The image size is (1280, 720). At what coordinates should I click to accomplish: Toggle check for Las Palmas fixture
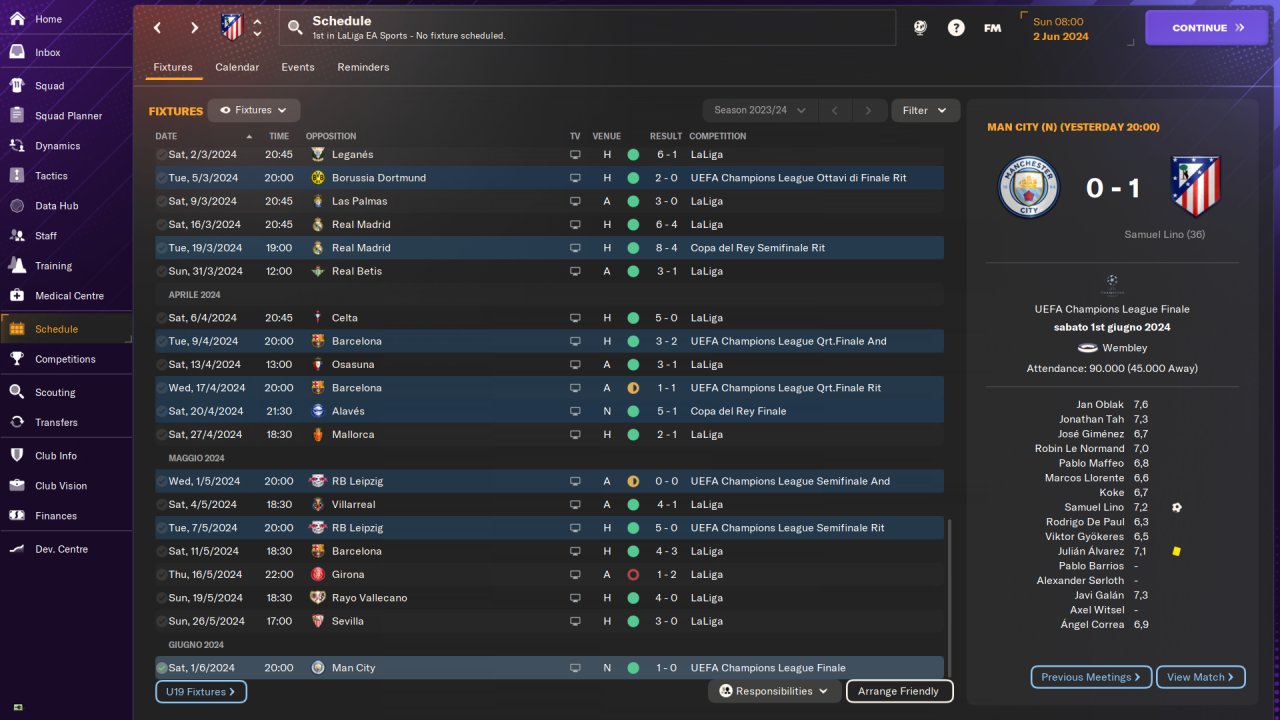161,201
